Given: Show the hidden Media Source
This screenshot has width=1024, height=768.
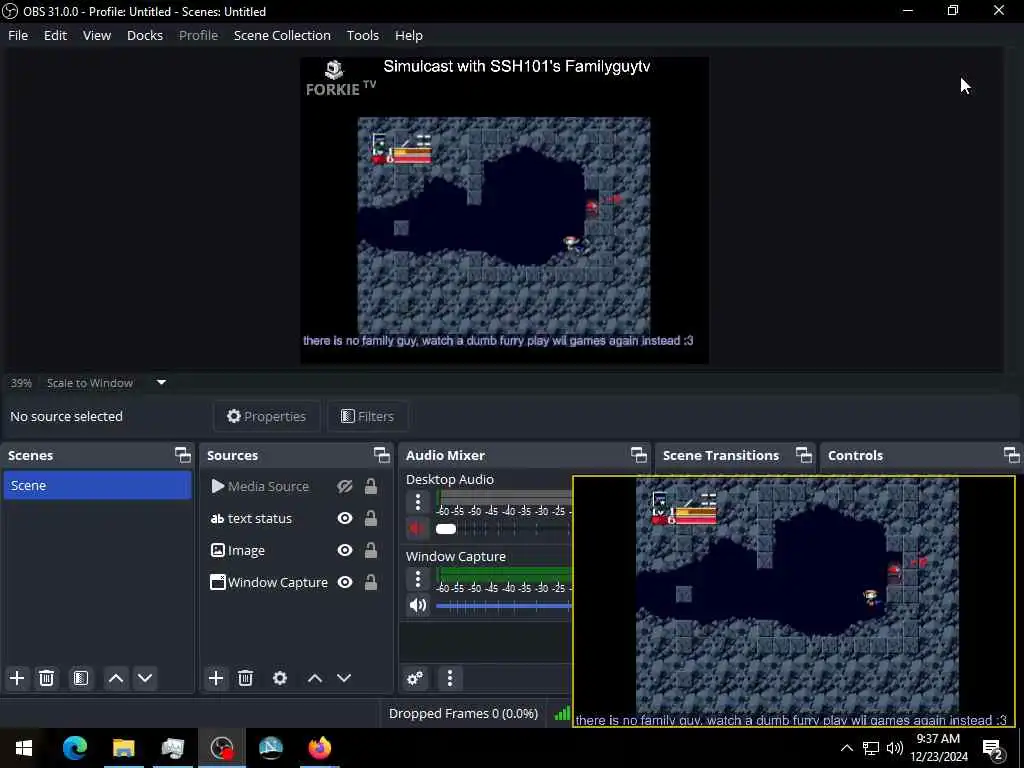Looking at the screenshot, I should coord(345,486).
